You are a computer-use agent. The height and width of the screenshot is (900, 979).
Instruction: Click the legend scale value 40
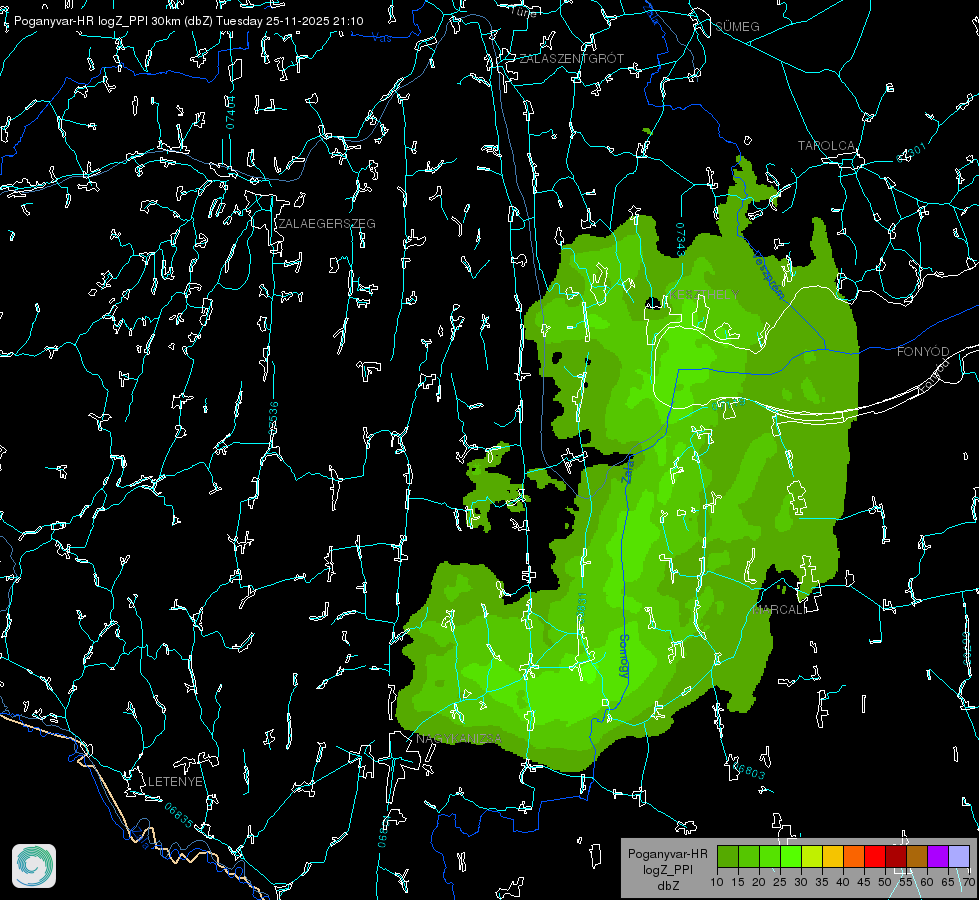point(843,883)
